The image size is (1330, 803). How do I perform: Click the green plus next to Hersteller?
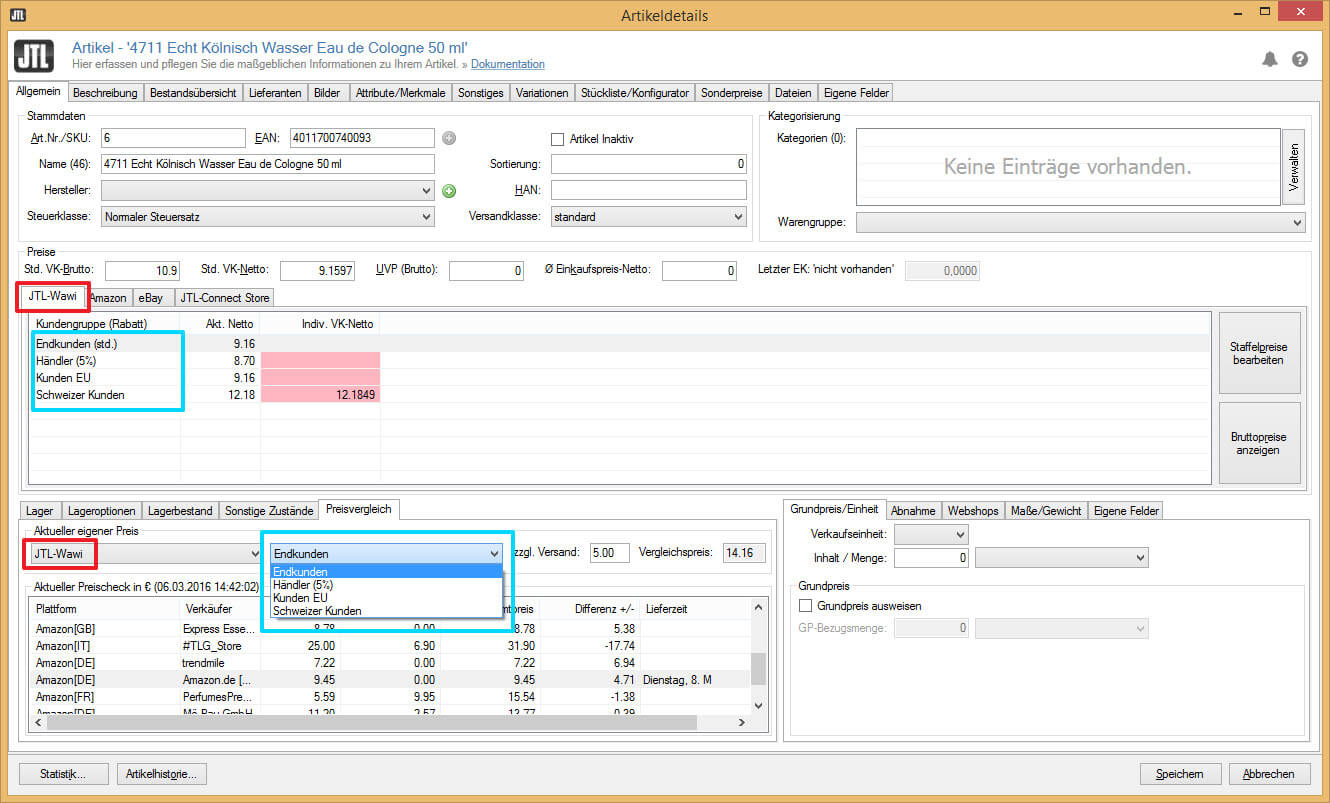(x=449, y=191)
